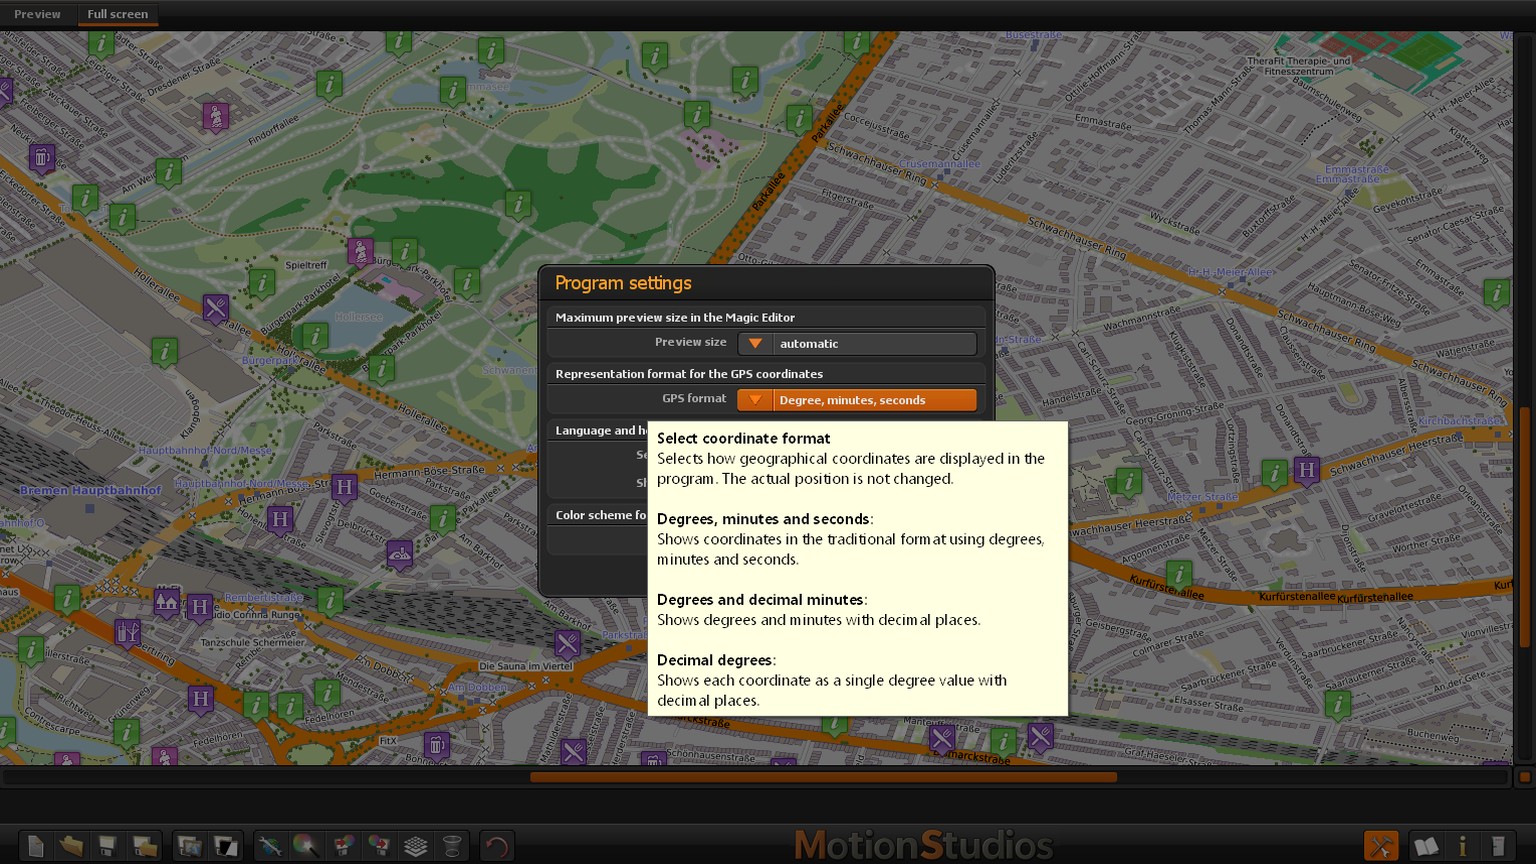Image resolution: width=1536 pixels, height=864 pixels.
Task: Open the manual via the book icon
Action: click(1426, 846)
